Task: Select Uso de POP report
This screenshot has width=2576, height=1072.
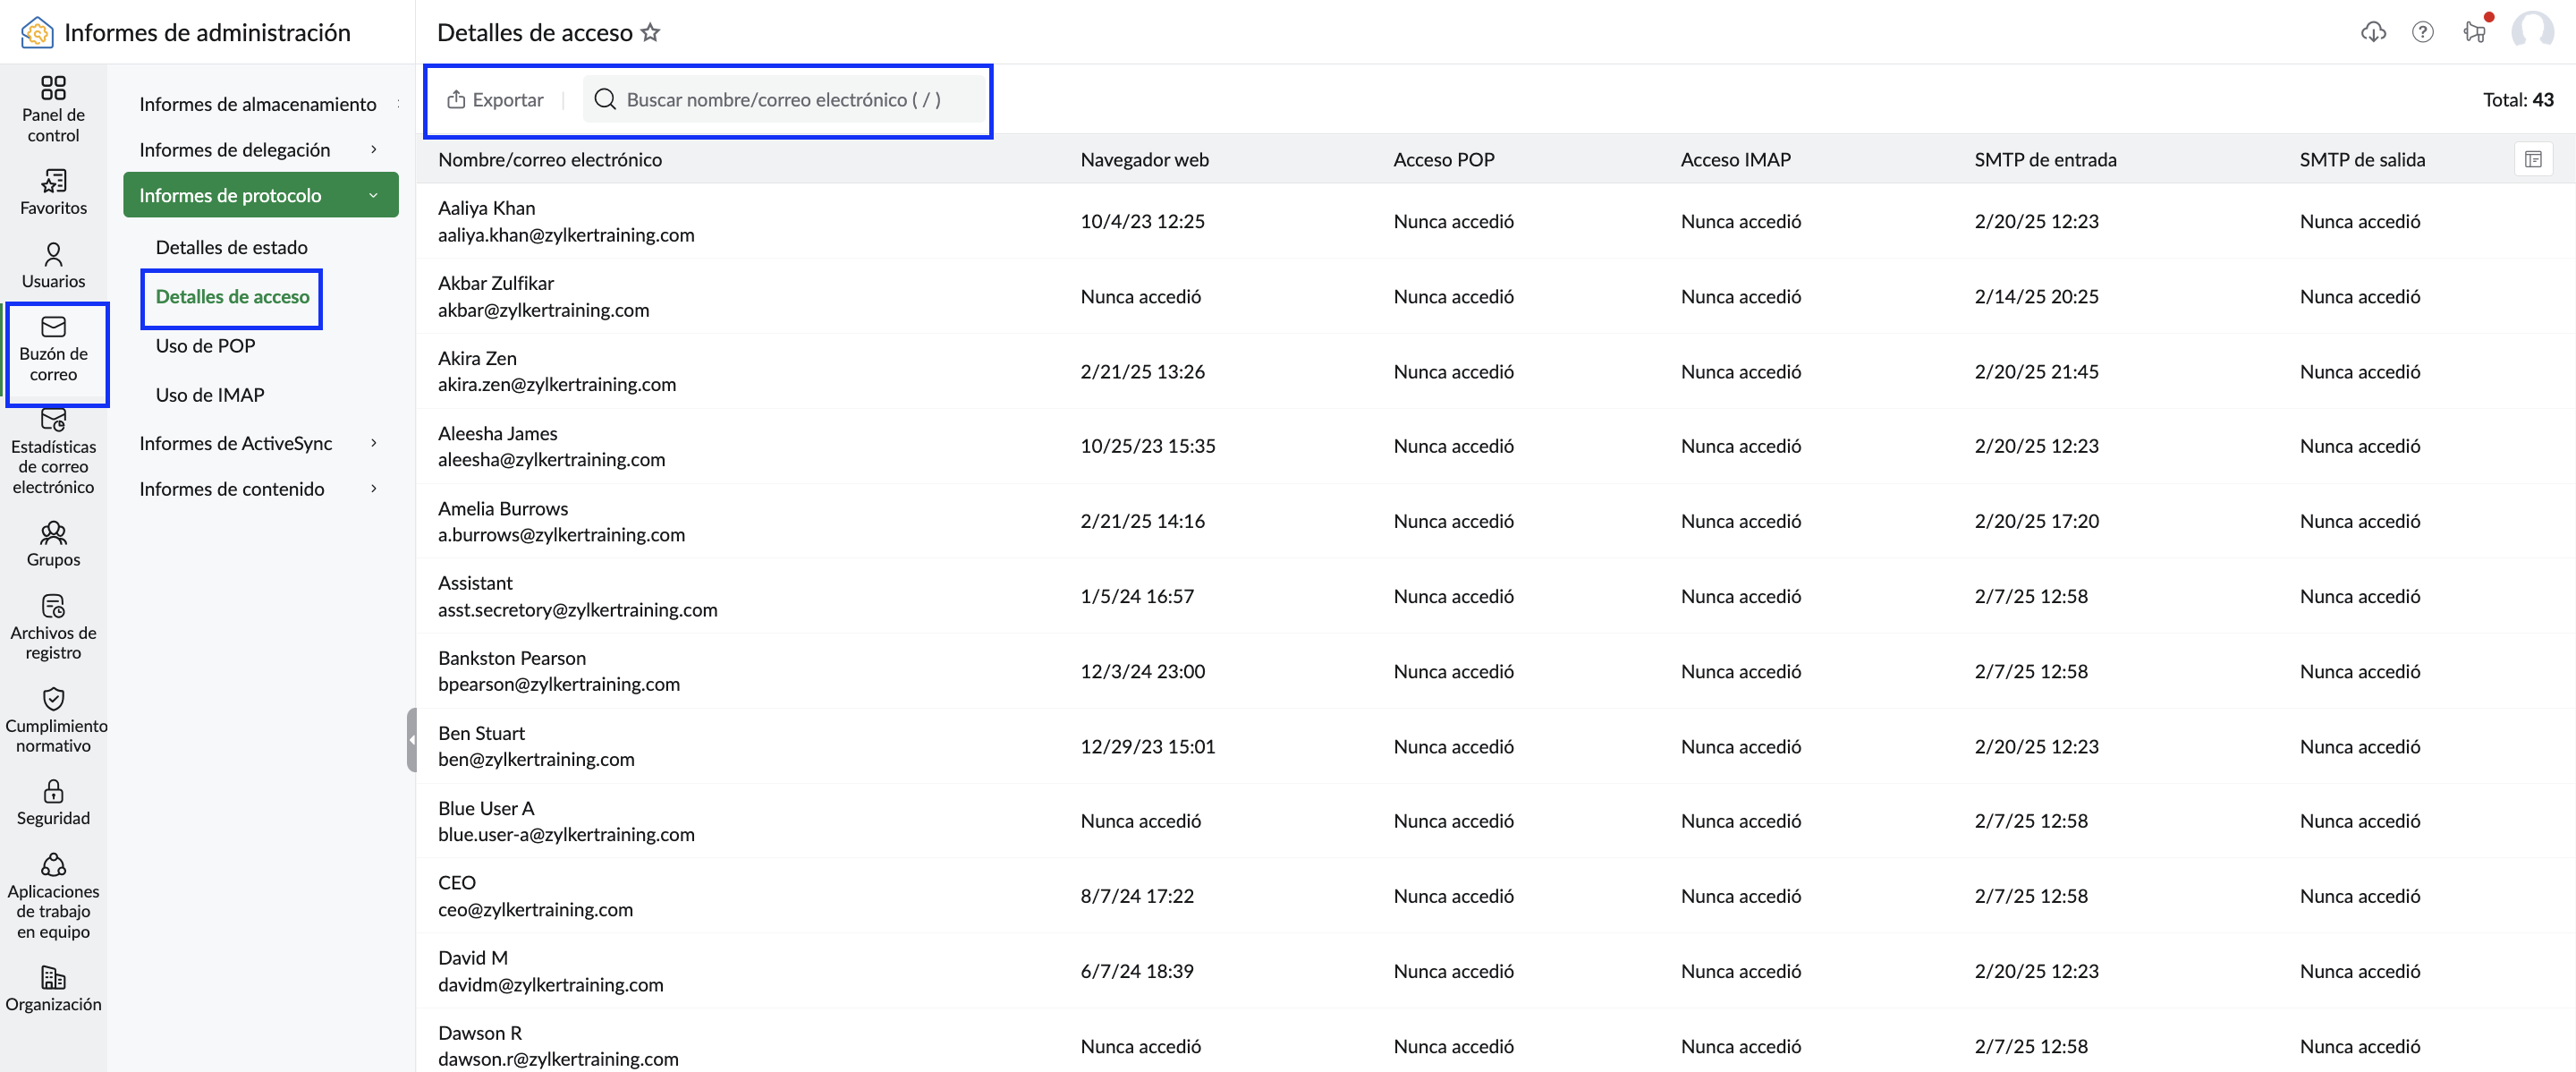Action: coord(205,346)
